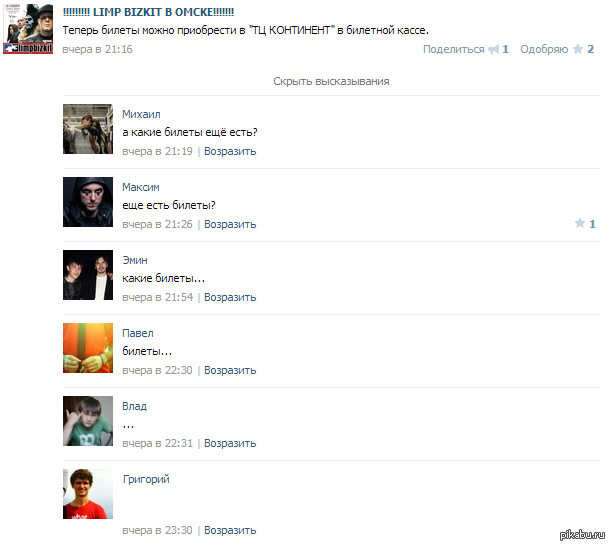
Task: Open Влад's avatar picture
Action: click(88, 421)
